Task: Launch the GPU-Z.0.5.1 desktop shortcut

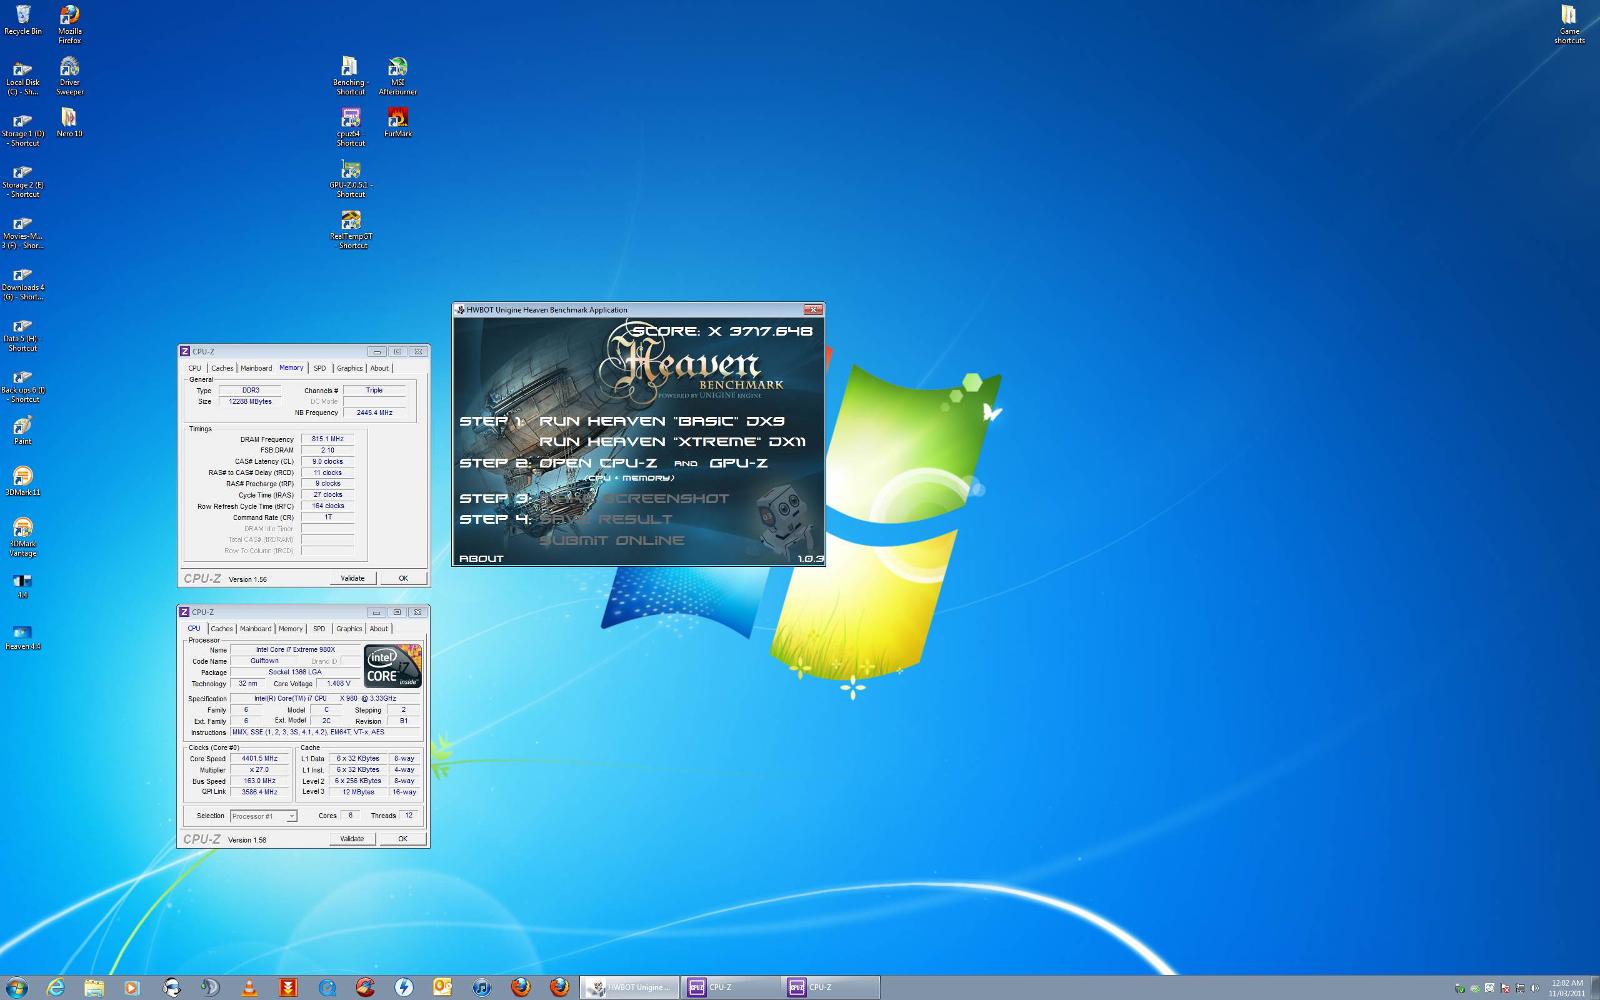Action: point(350,179)
